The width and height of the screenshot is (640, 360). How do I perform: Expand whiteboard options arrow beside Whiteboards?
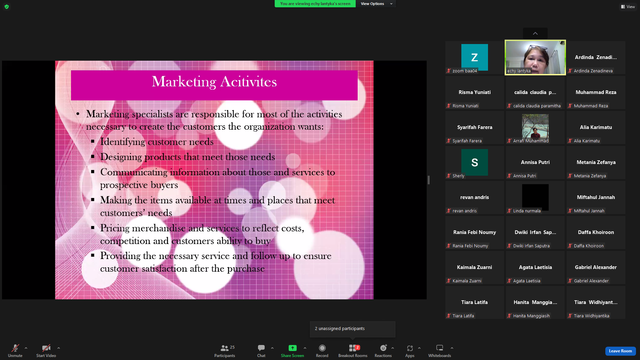tap(452, 348)
